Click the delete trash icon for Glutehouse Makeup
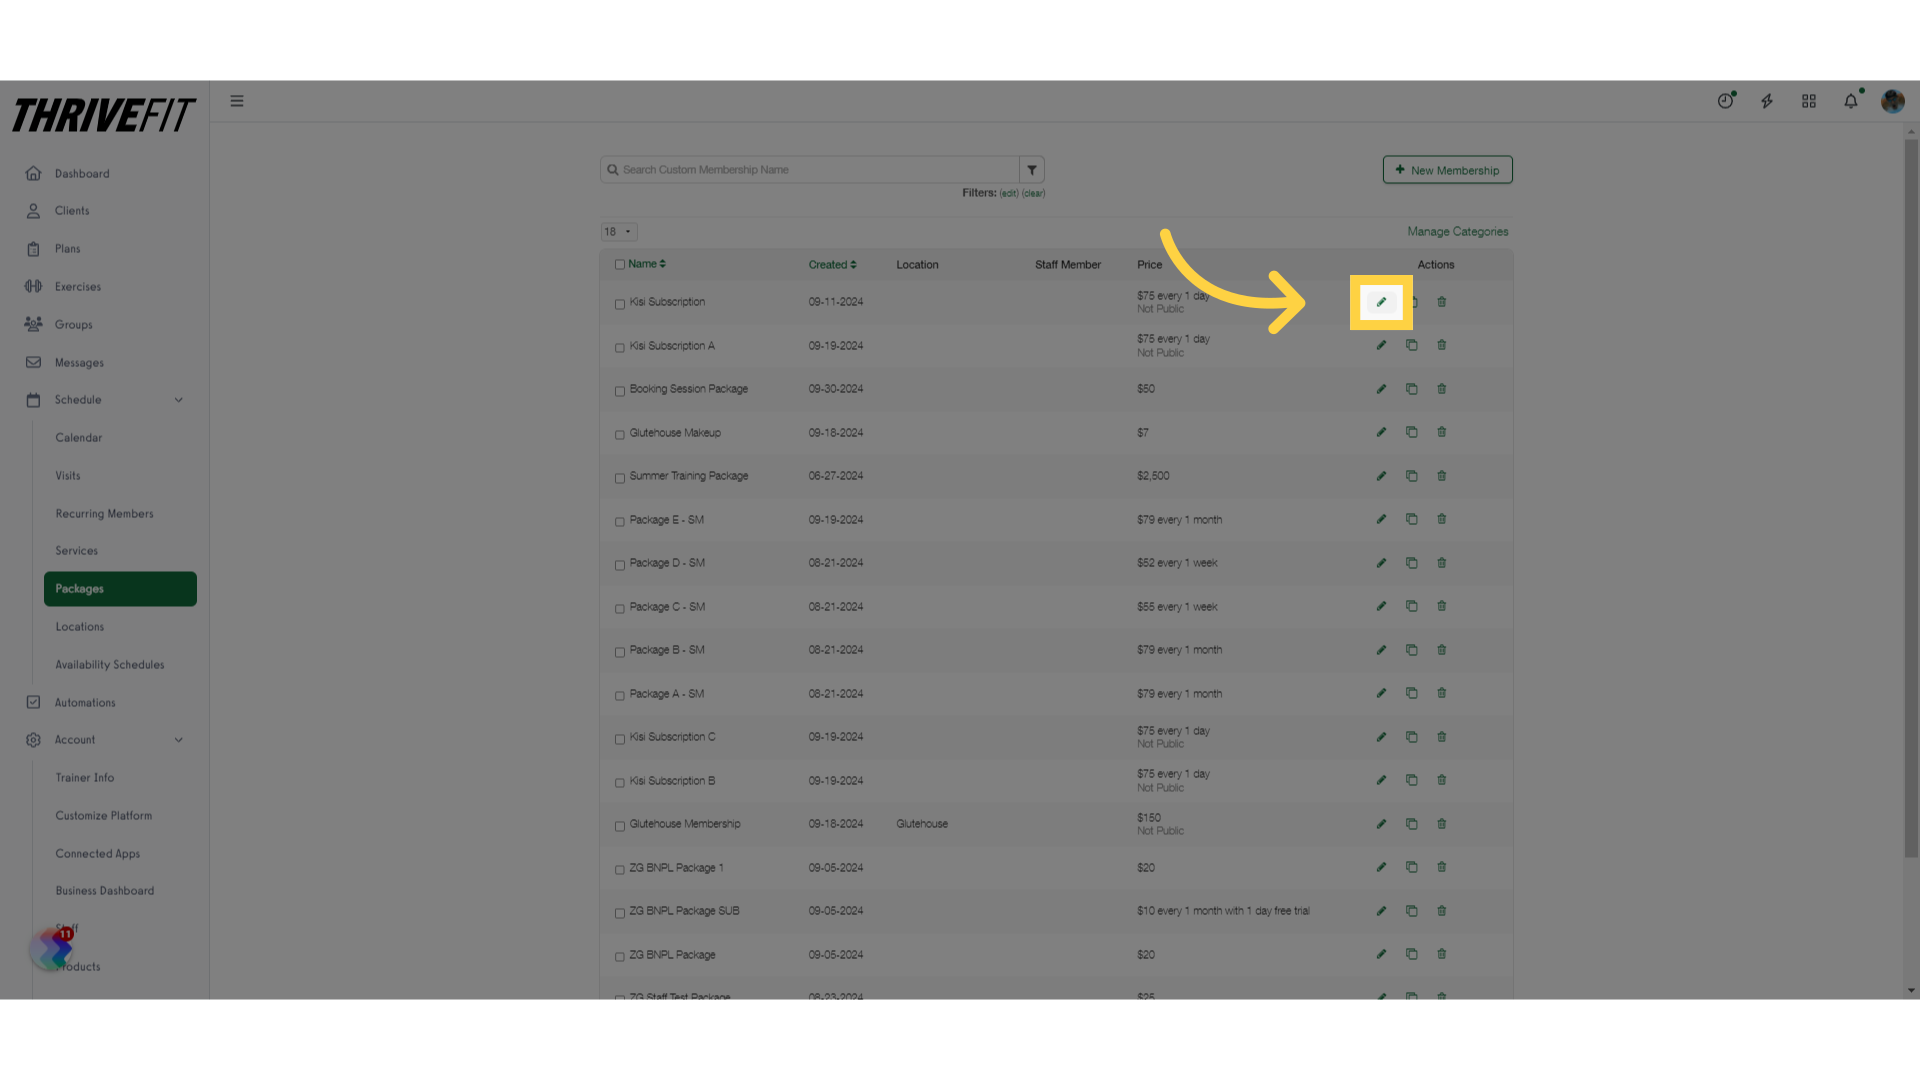1920x1080 pixels. pos(1441,431)
